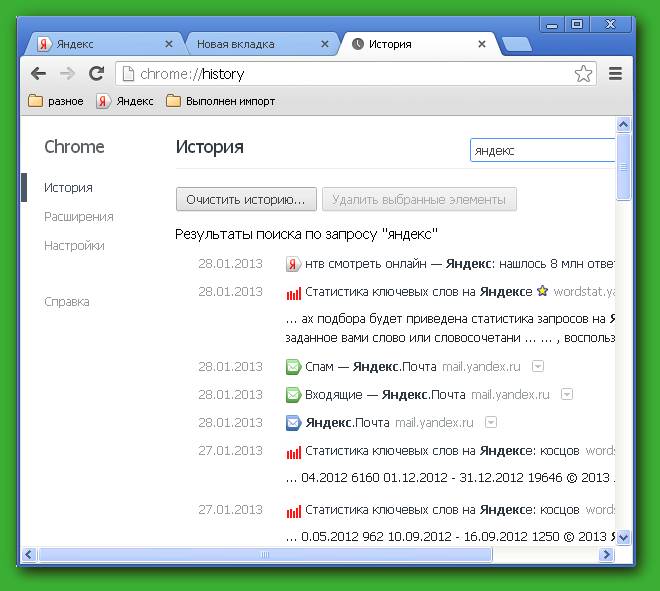660x591 pixels.
Task: Click the scroll up arrow
Action: coord(623,125)
